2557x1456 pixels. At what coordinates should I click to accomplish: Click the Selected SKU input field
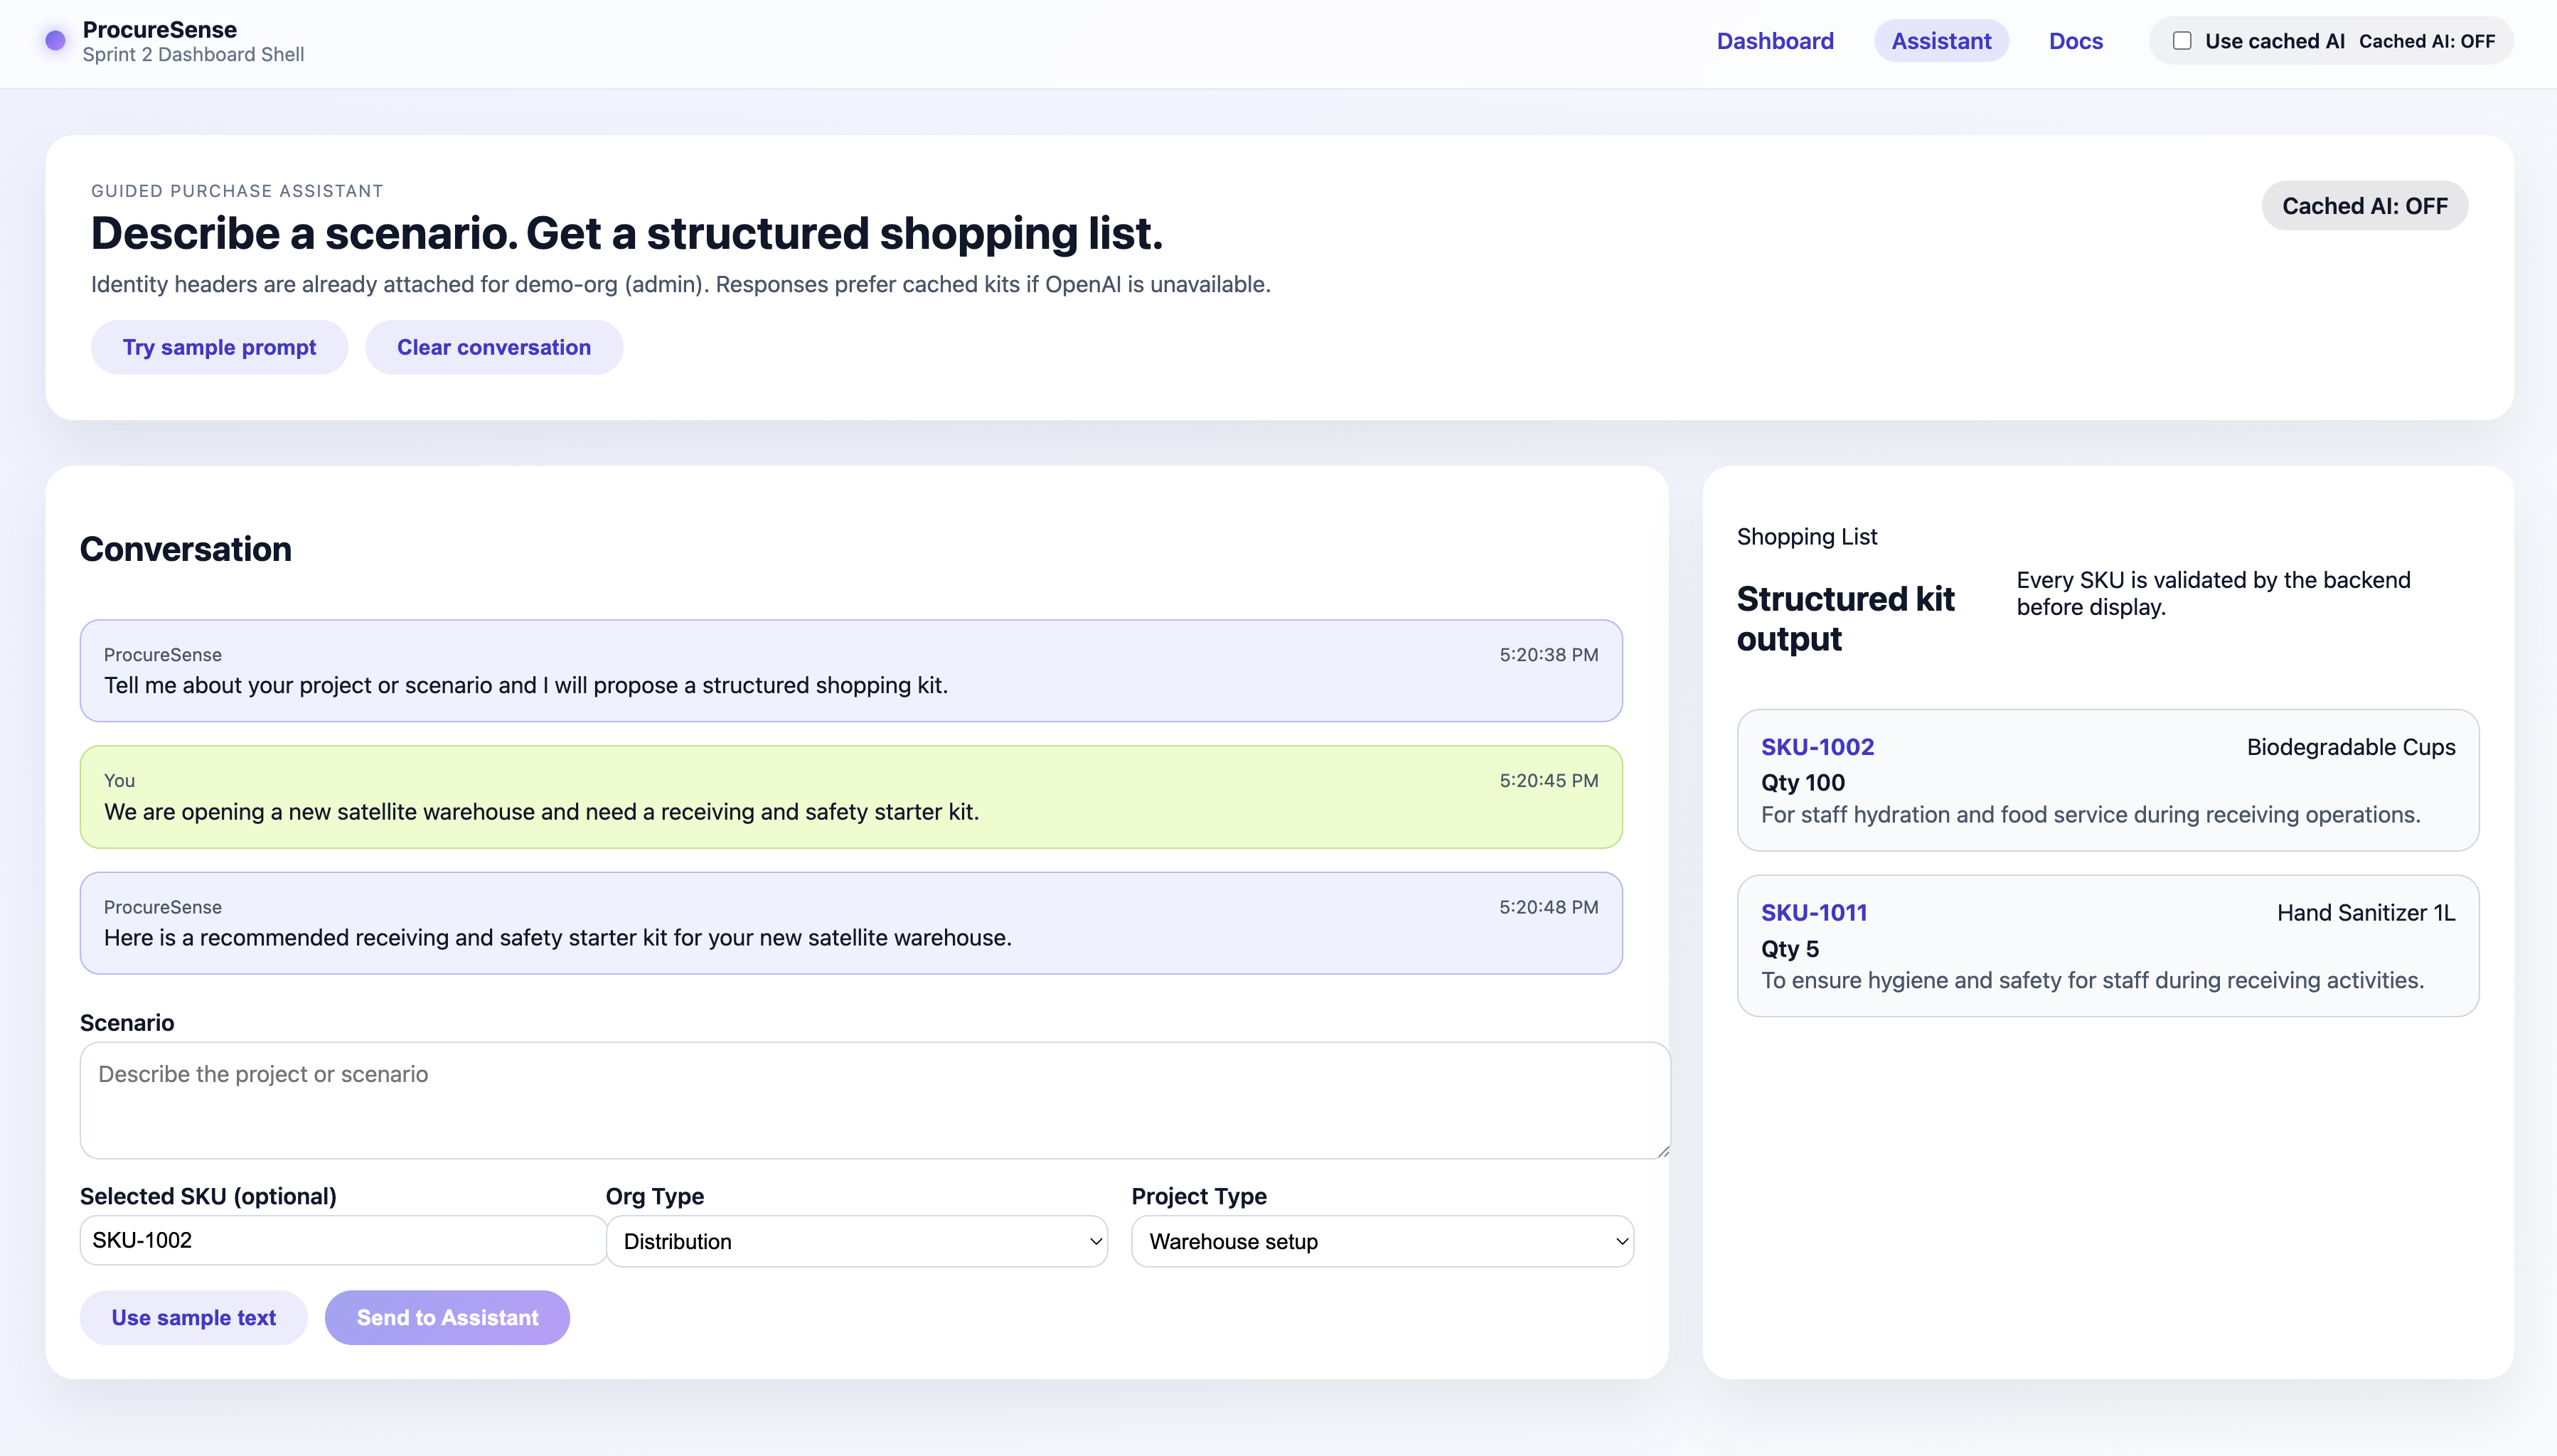point(342,1240)
